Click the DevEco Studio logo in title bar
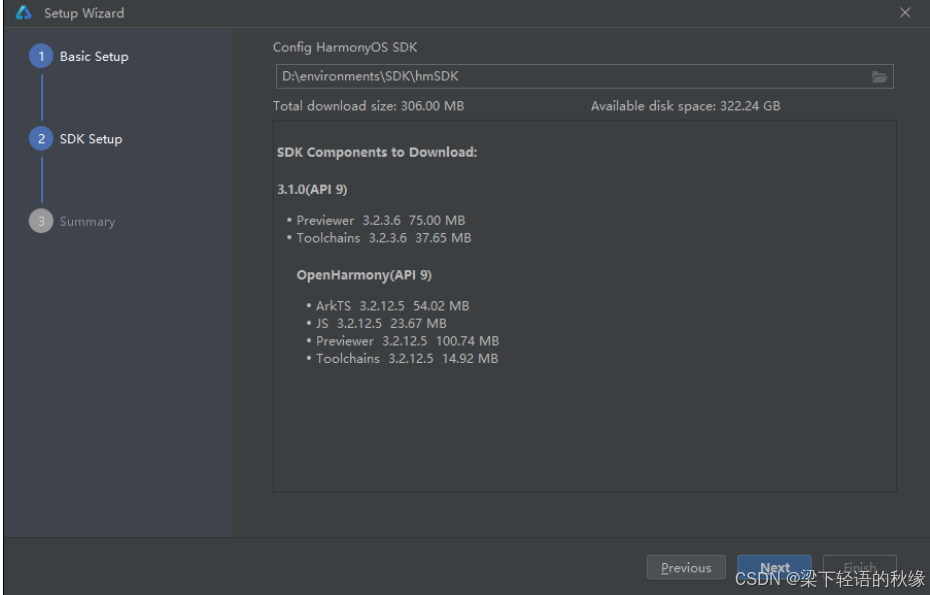930x595 pixels. tap(23, 12)
